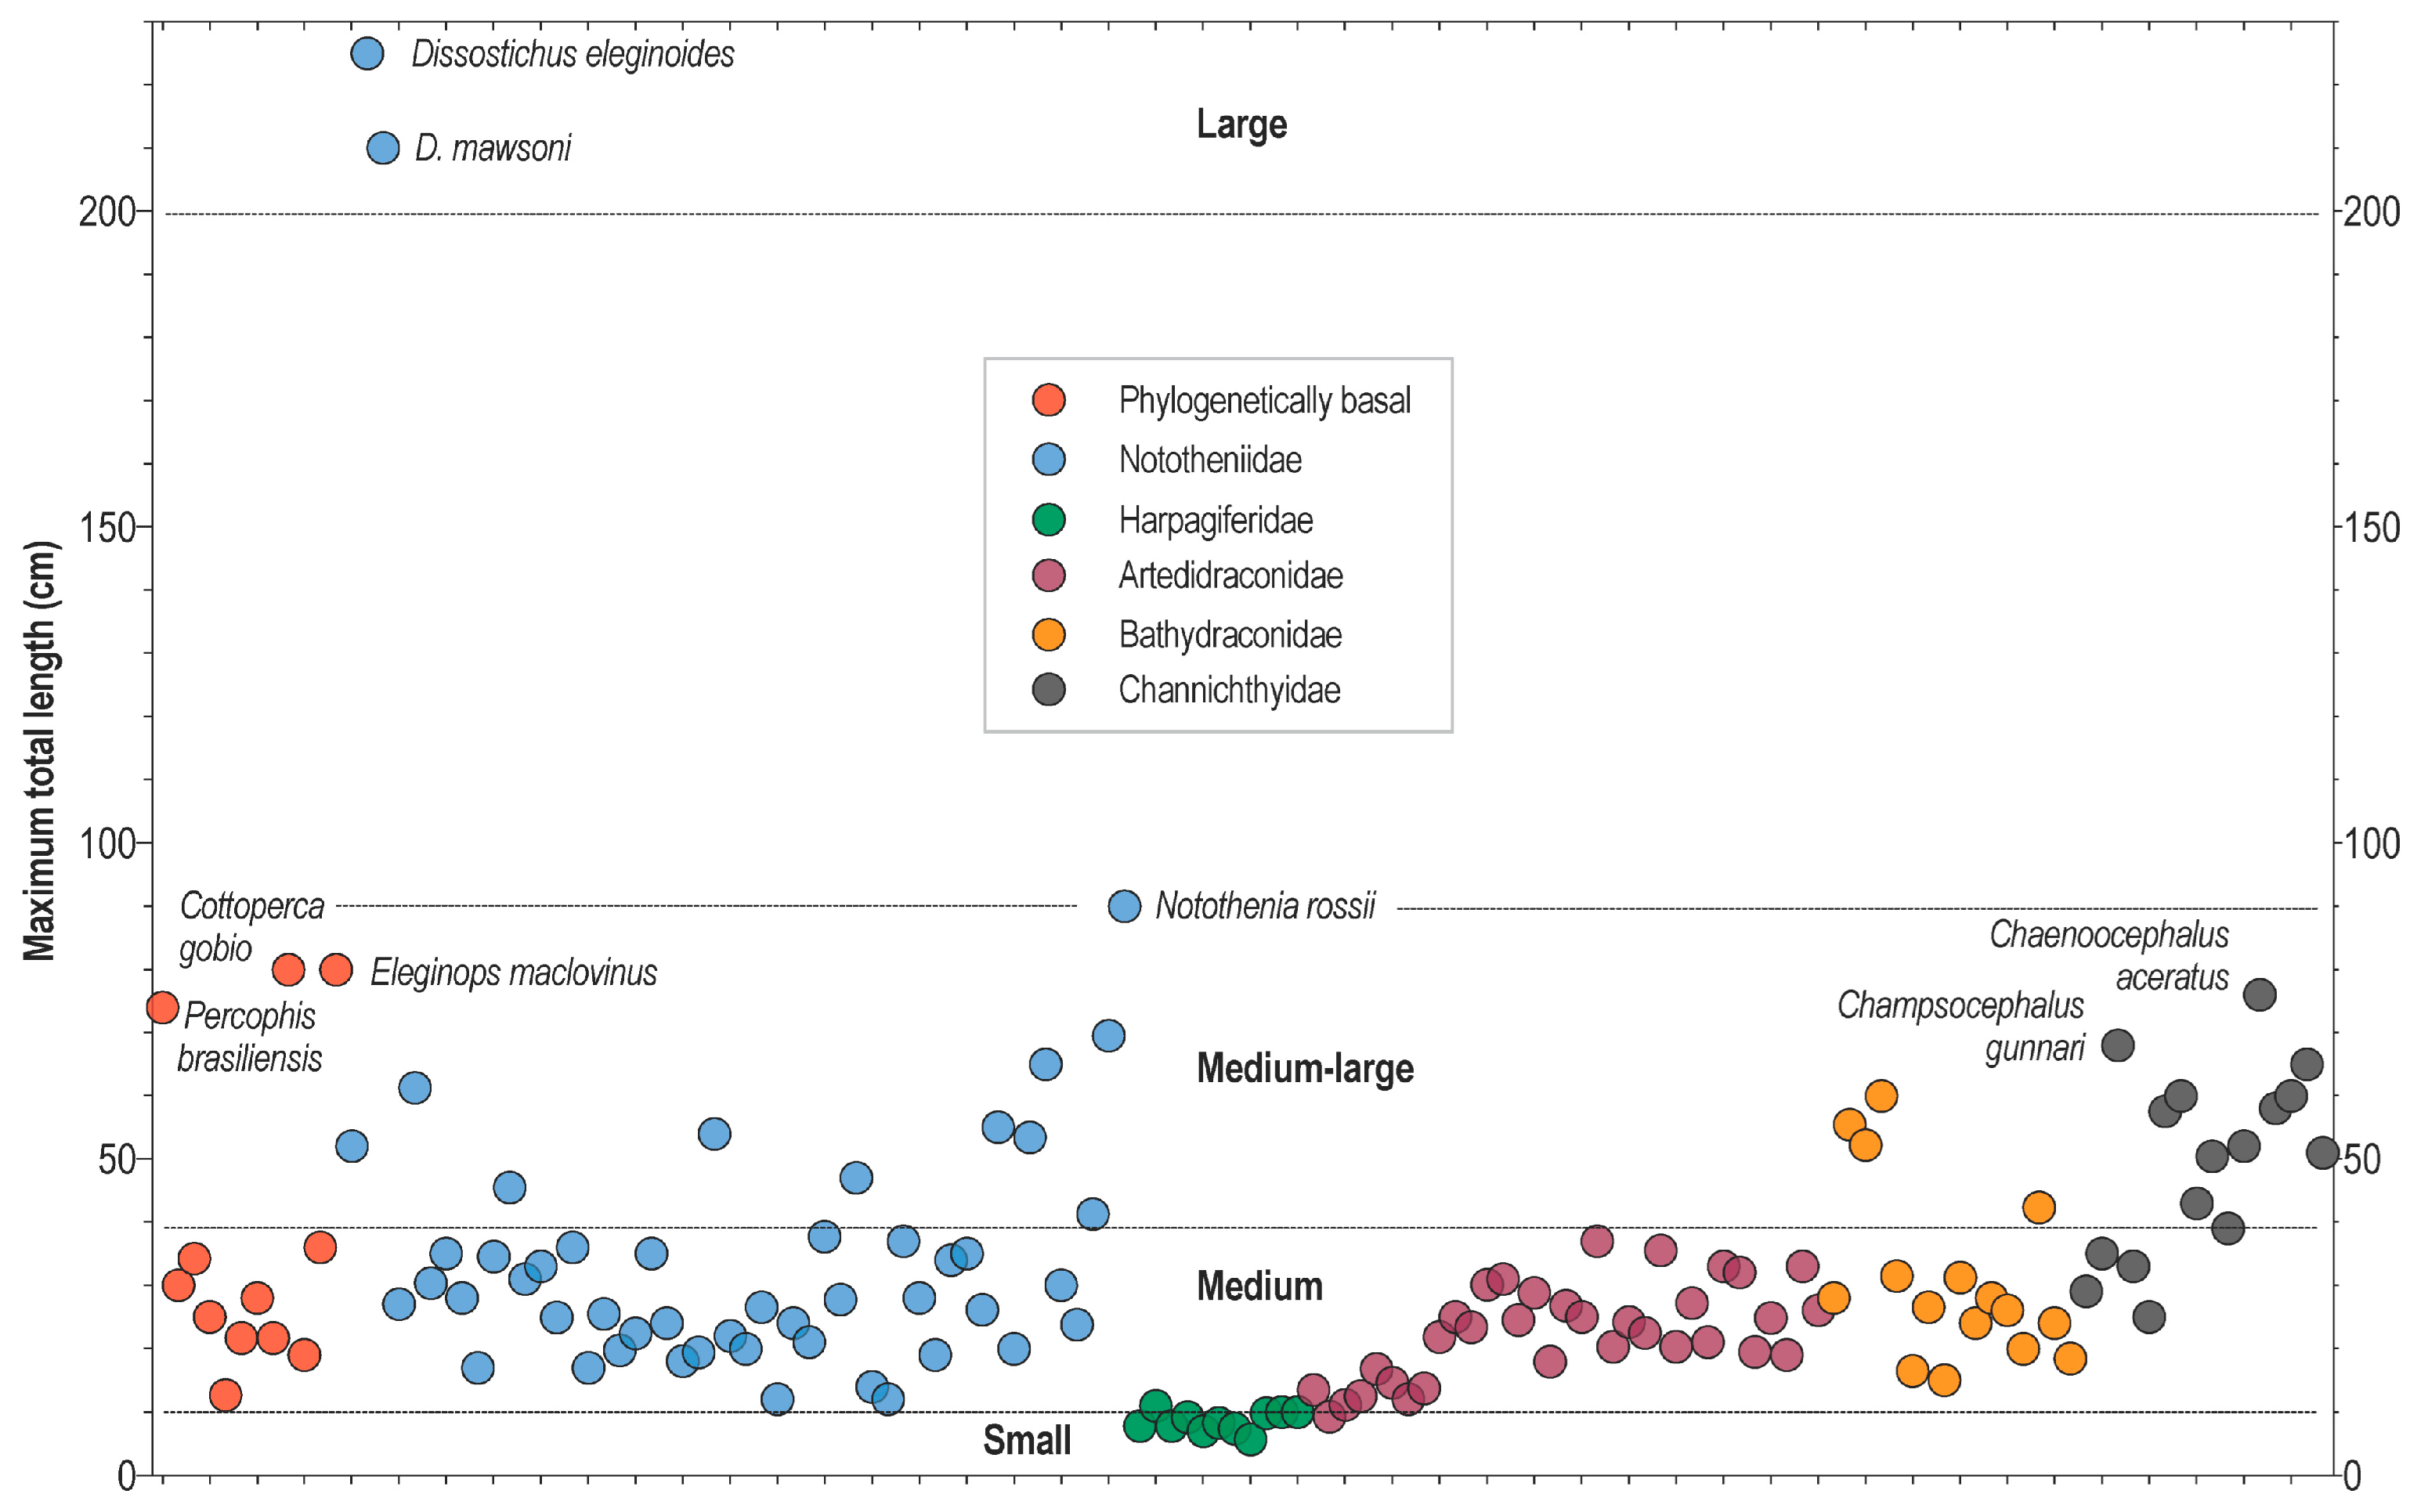2410x1512 pixels.
Task: Click the Channichthyidae legend text
Action: point(1229,690)
